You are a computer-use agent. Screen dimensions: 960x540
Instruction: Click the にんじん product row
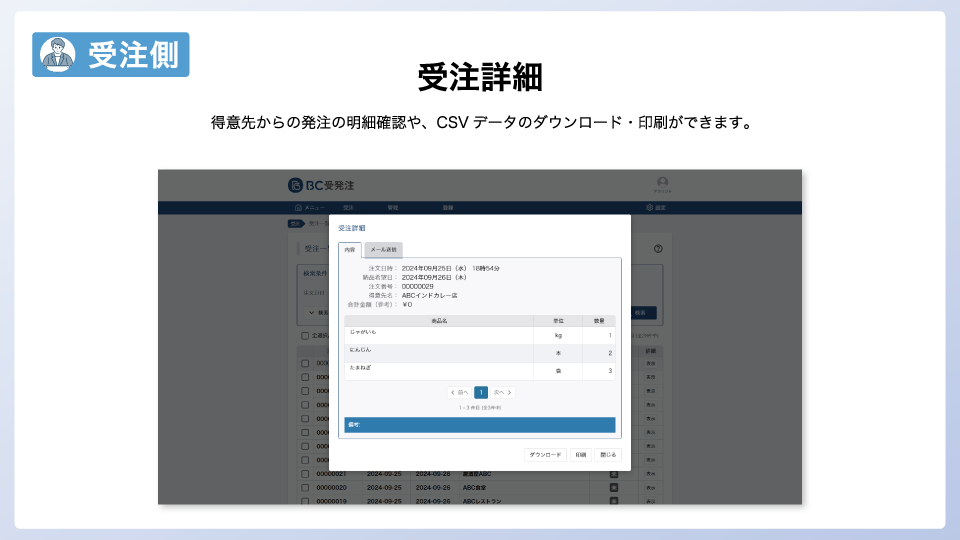coord(479,353)
